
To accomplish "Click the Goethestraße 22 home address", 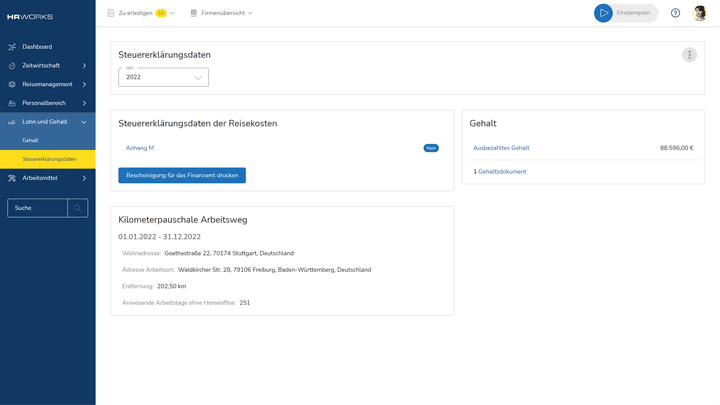I will click(229, 253).
